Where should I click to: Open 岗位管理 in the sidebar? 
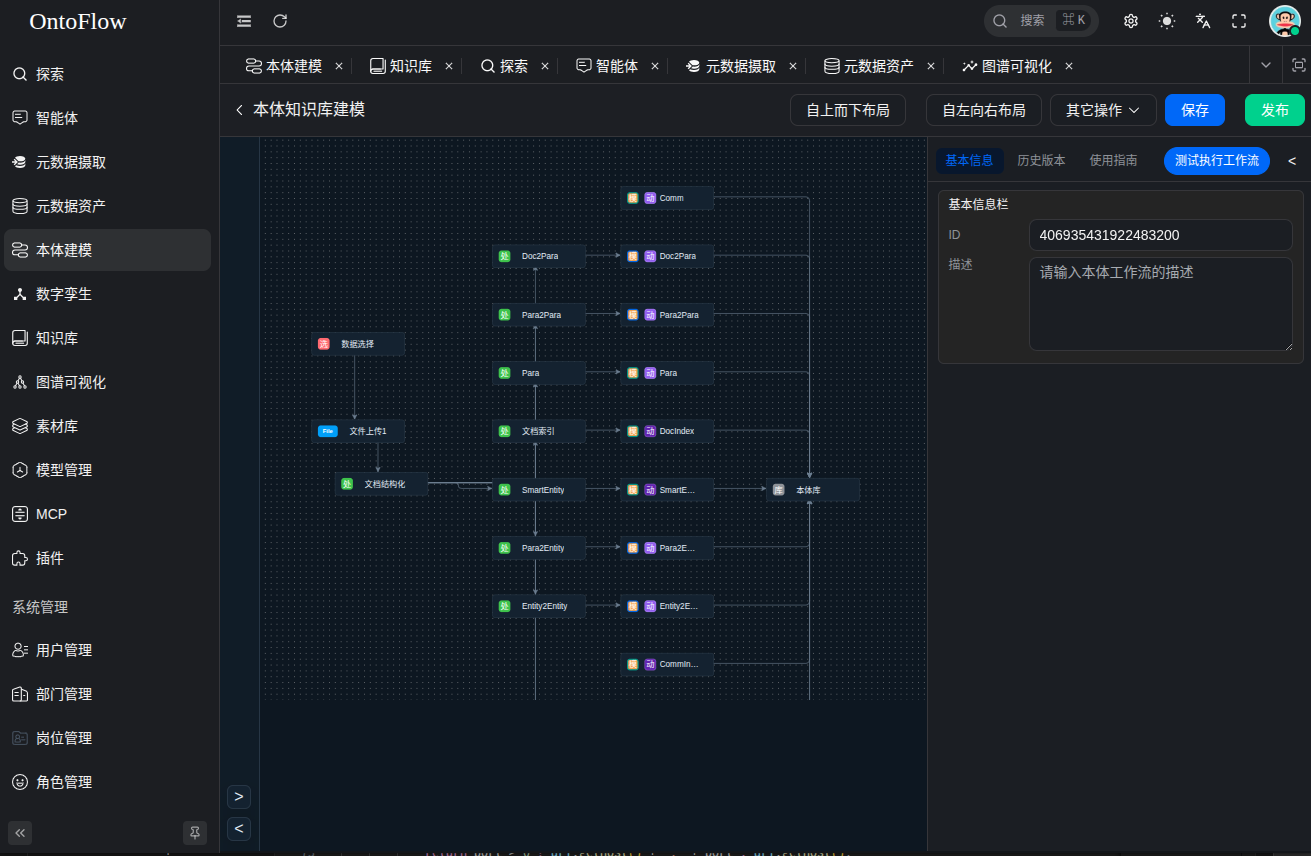(107, 738)
